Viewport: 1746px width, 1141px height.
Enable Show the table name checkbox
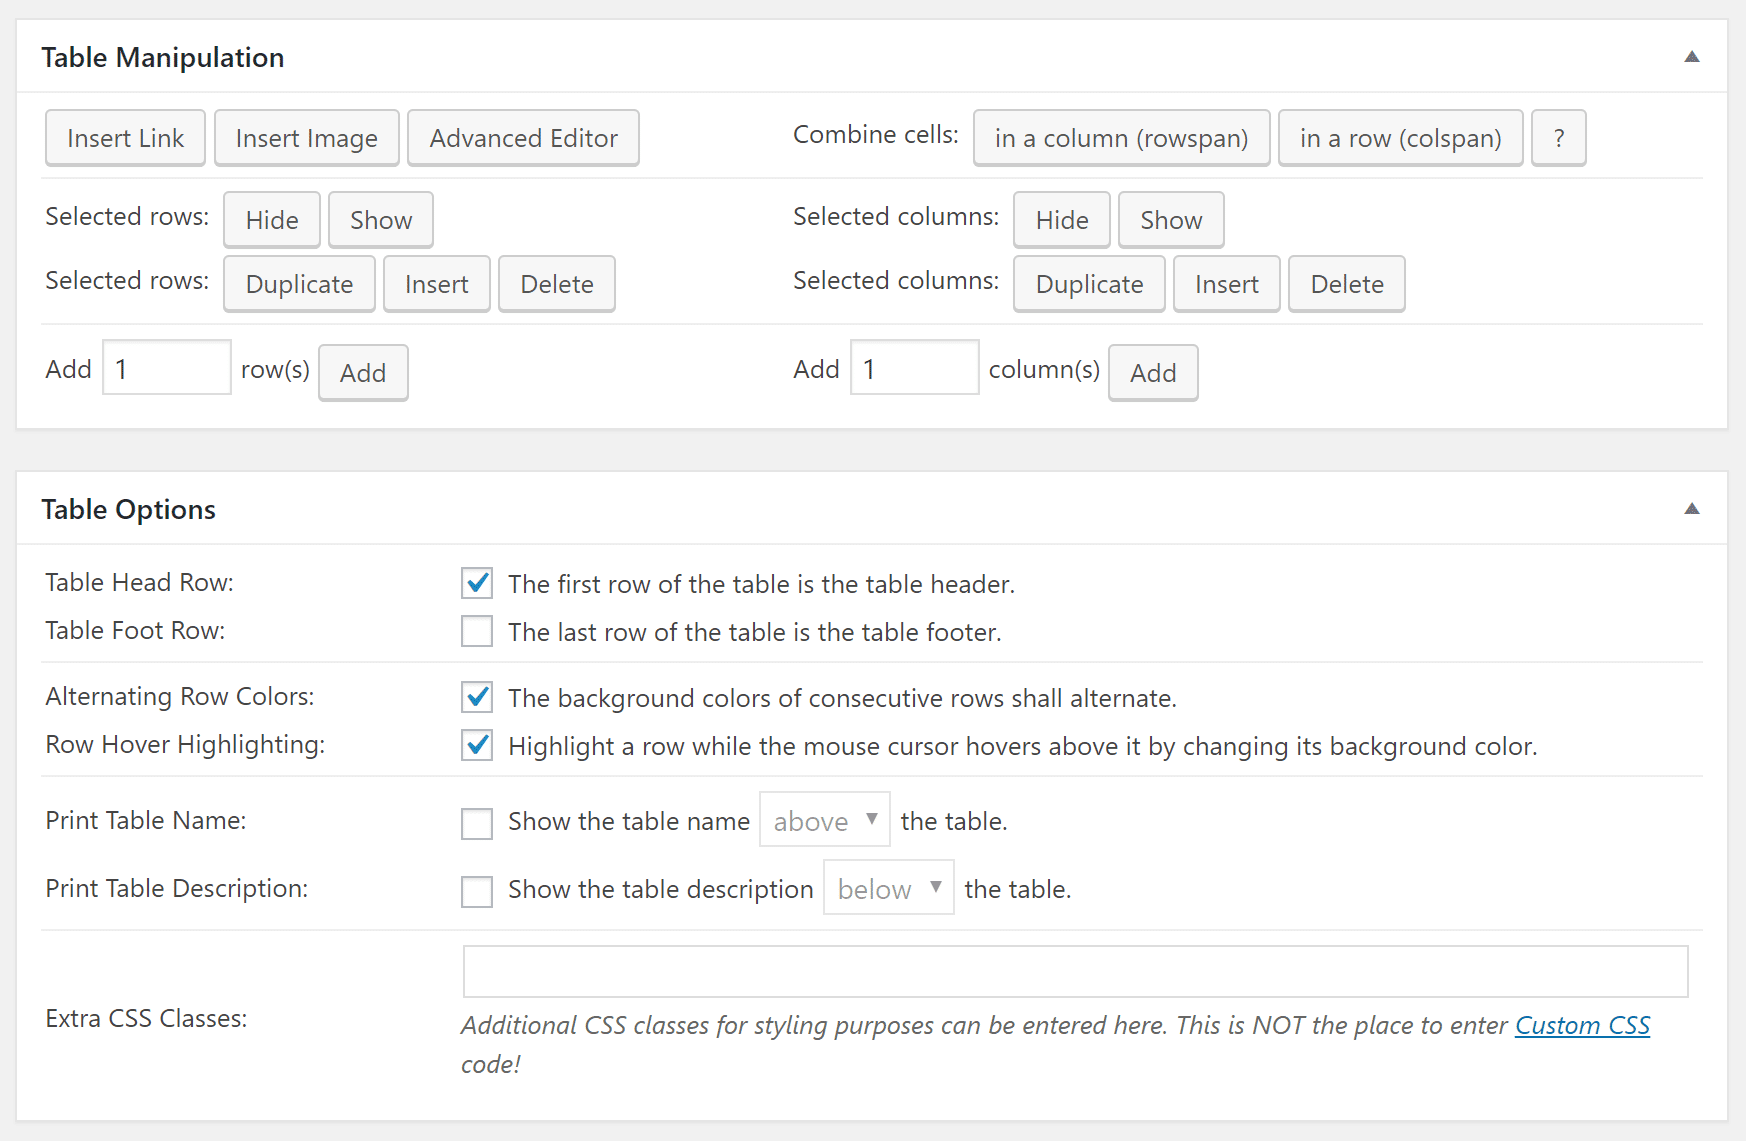(477, 823)
